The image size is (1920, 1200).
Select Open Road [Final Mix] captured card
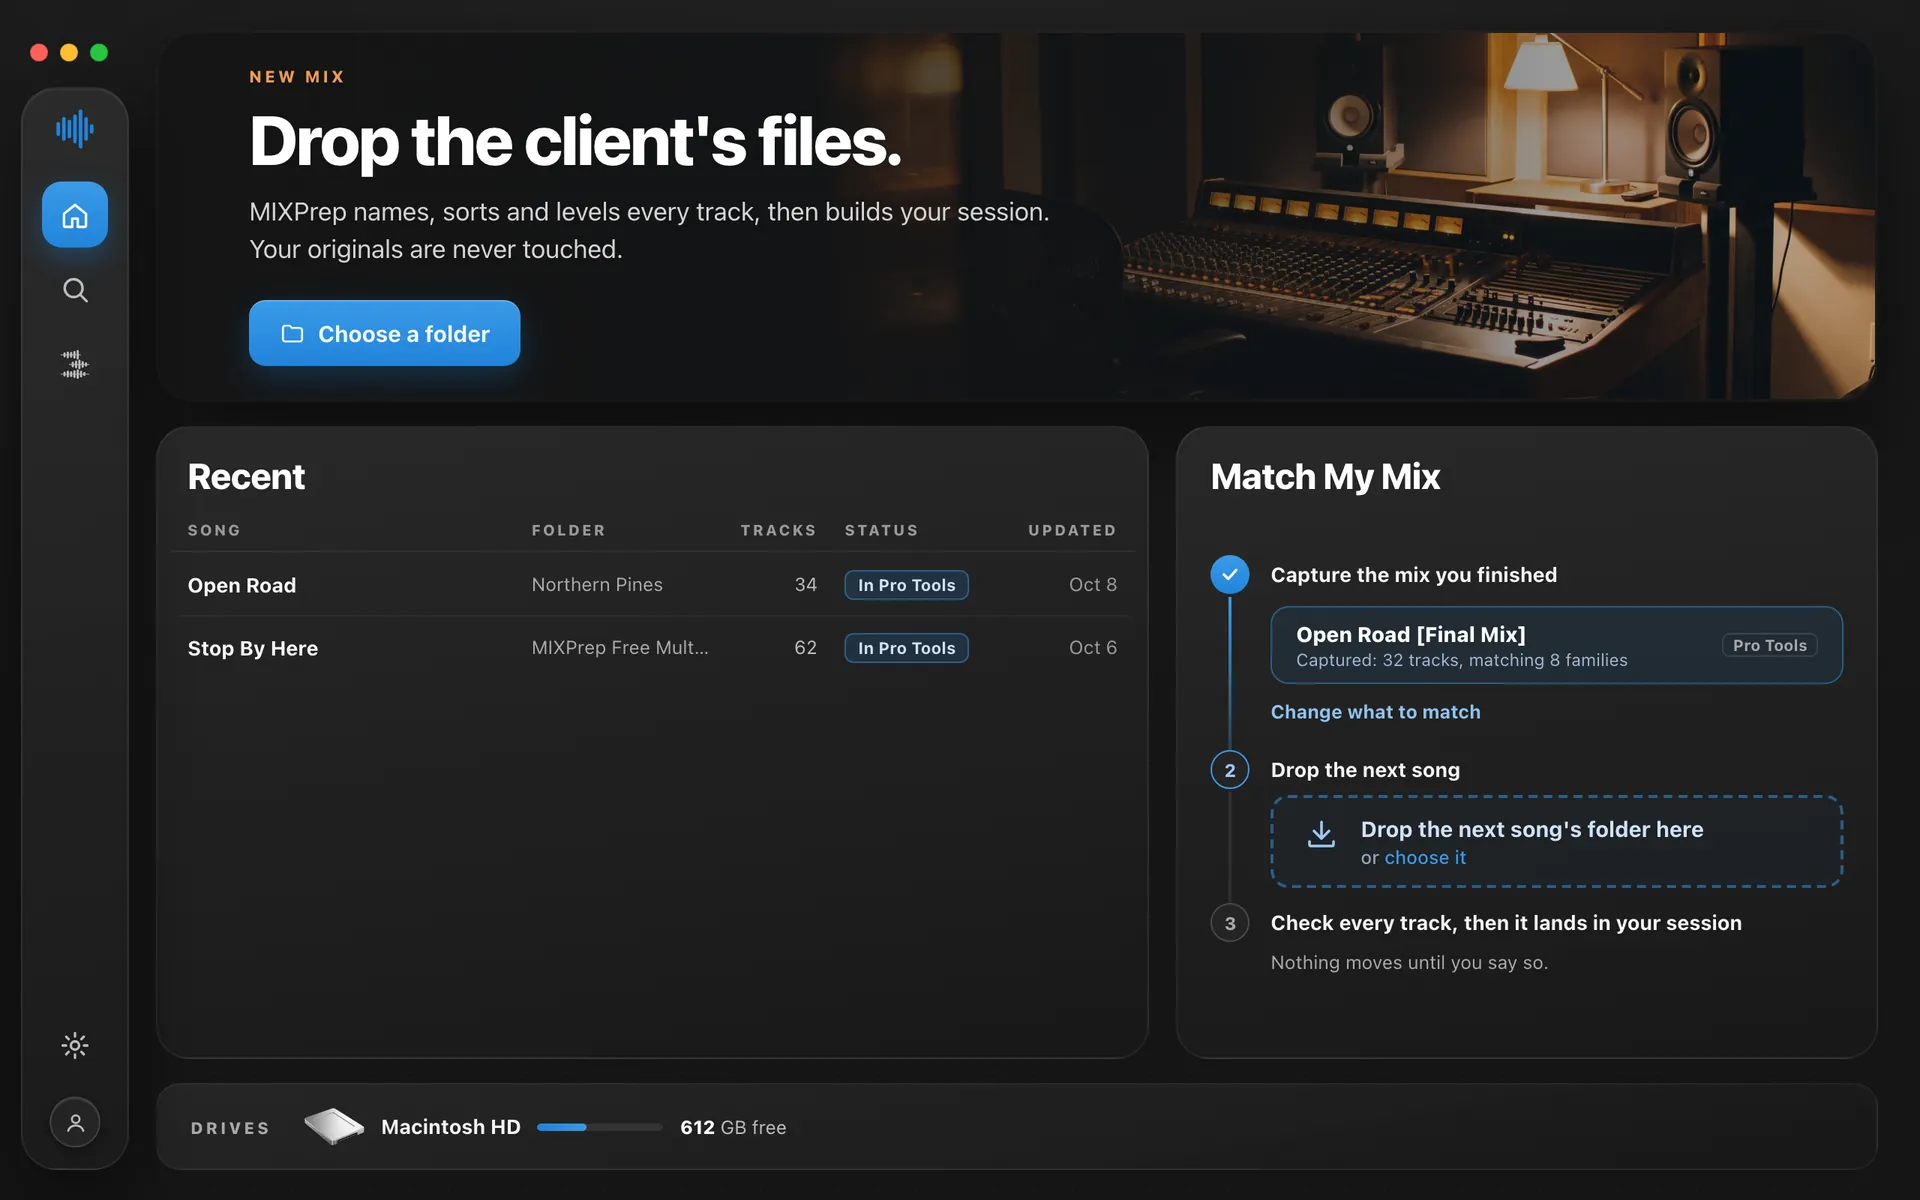coord(1556,645)
